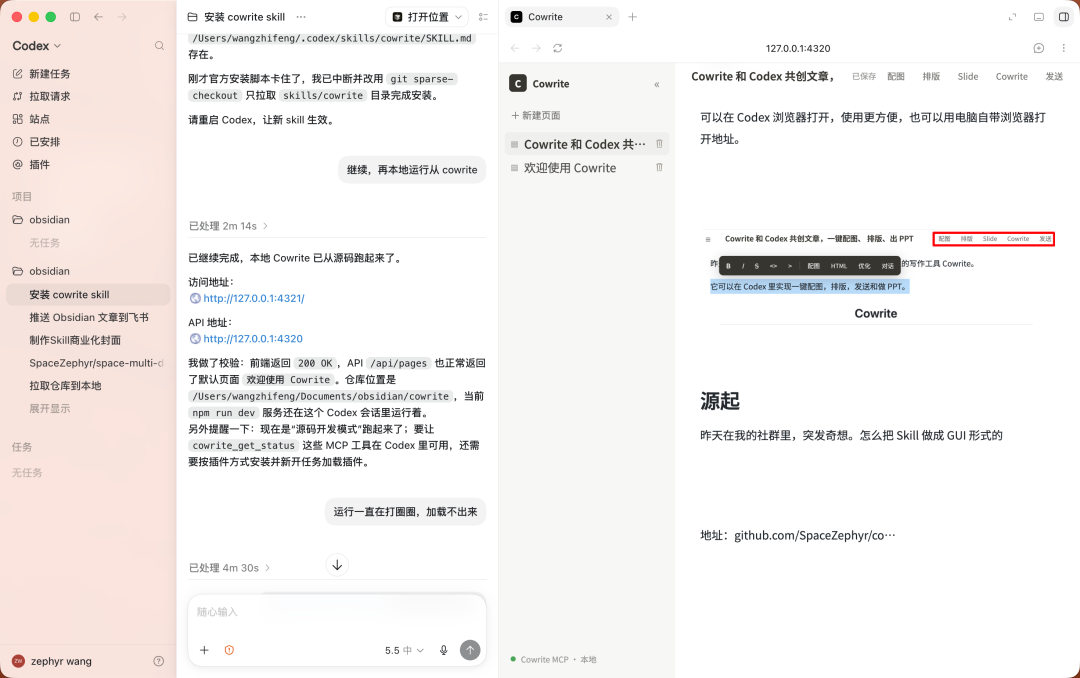Screen dimensions: 1080x678
Task: Start voice input with the microphone icon
Action: pos(444,650)
